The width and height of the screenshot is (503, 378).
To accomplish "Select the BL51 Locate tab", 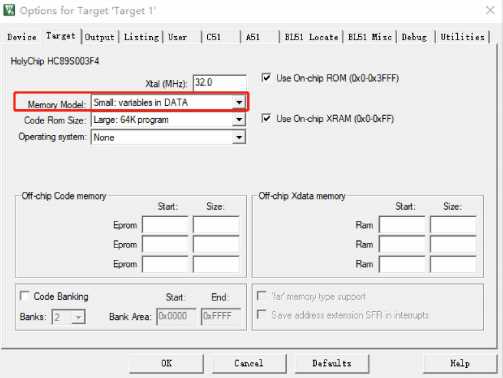I will click(x=311, y=37).
